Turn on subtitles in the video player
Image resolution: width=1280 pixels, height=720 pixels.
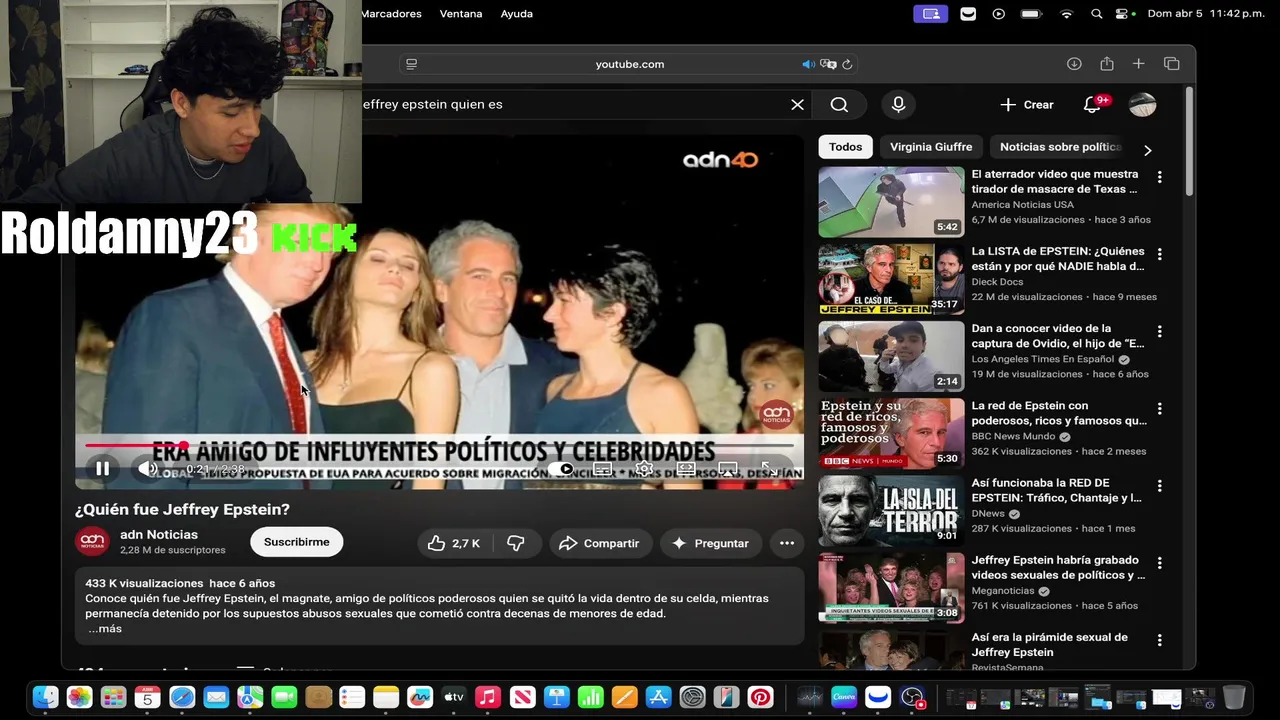pyautogui.click(x=603, y=468)
